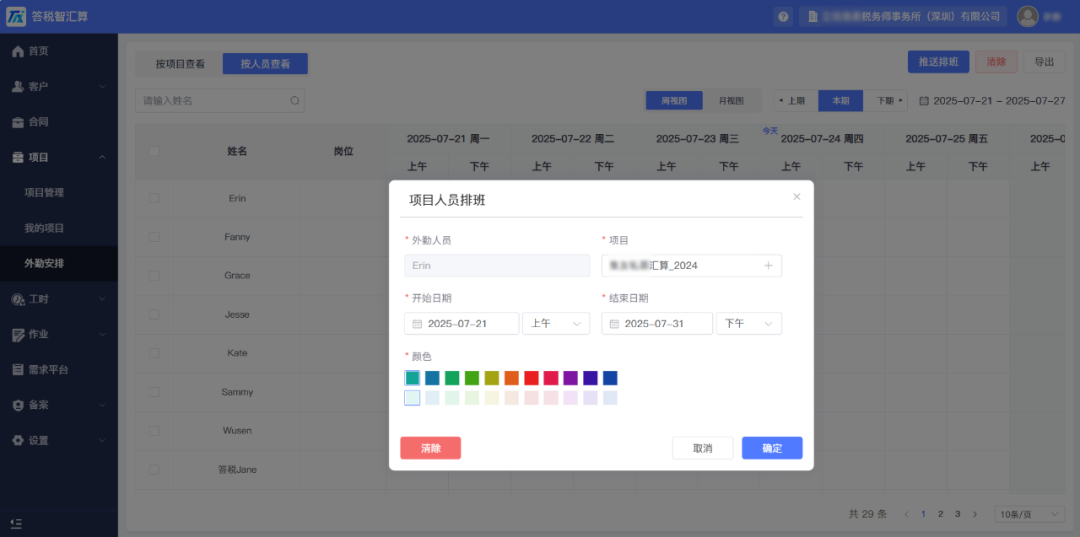Pick the purple color swatch
Viewport: 1080px width, 537px height.
pyautogui.click(x=570, y=378)
